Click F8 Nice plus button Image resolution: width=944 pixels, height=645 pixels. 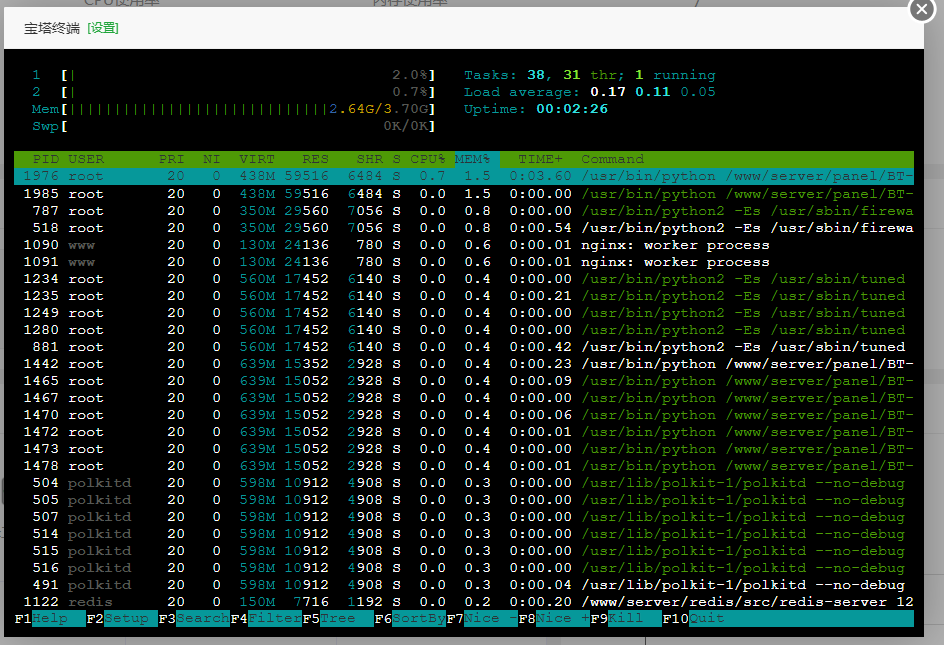pos(554,619)
